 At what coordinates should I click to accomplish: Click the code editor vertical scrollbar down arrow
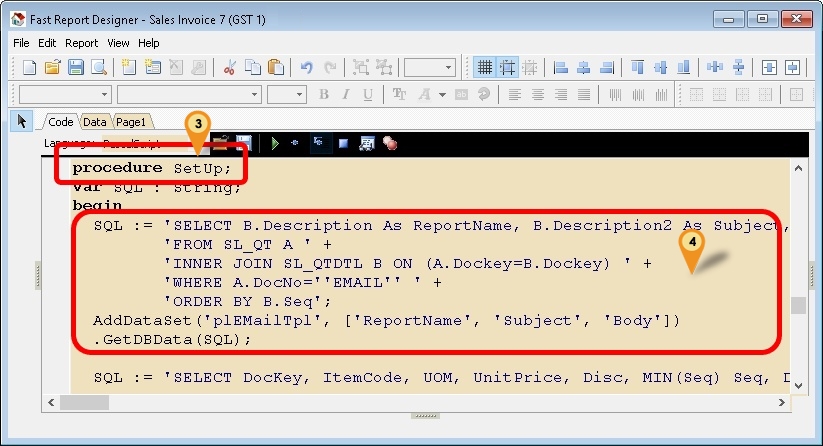pyautogui.click(x=797, y=385)
